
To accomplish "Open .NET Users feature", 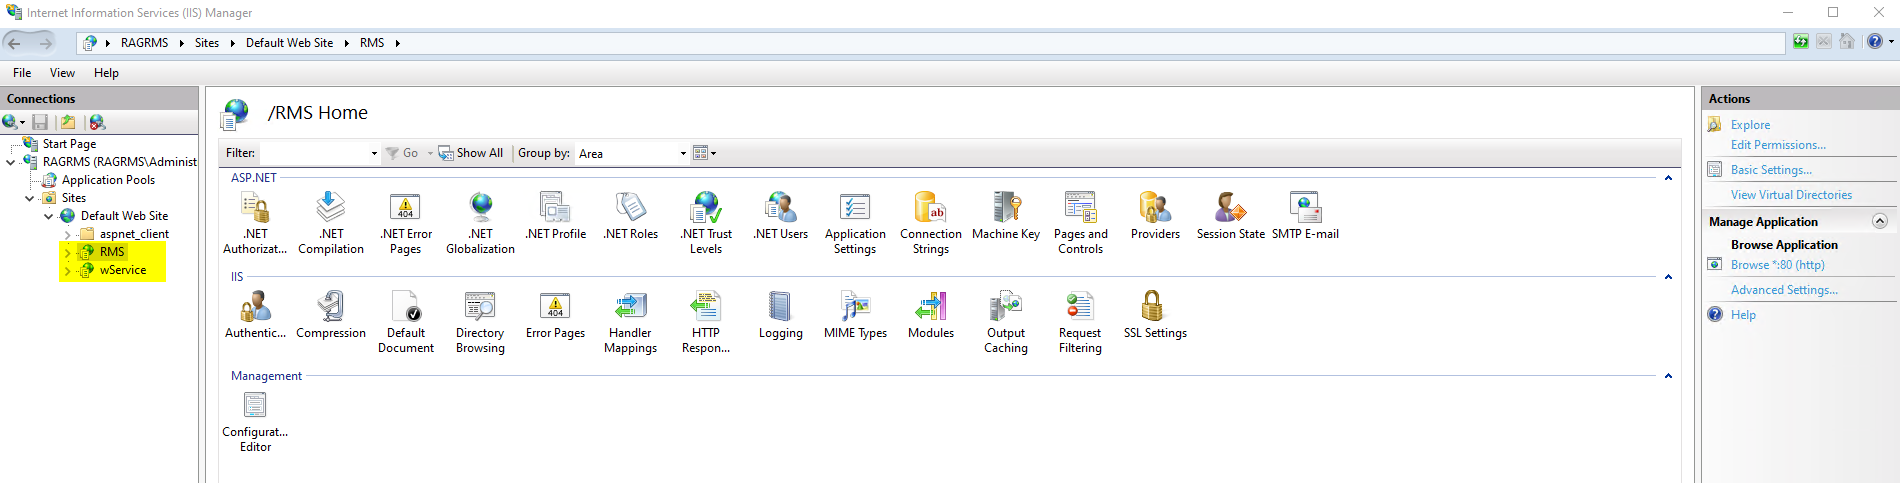I will click(x=781, y=216).
